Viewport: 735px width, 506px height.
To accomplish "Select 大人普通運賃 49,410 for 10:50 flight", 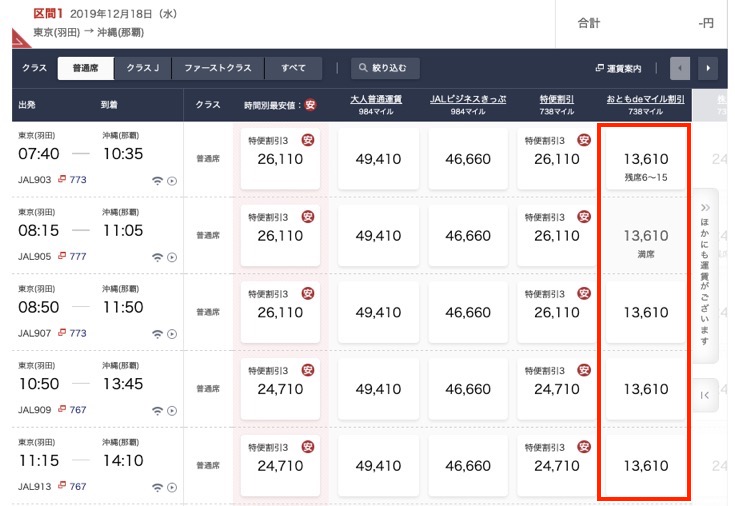I will coord(378,389).
